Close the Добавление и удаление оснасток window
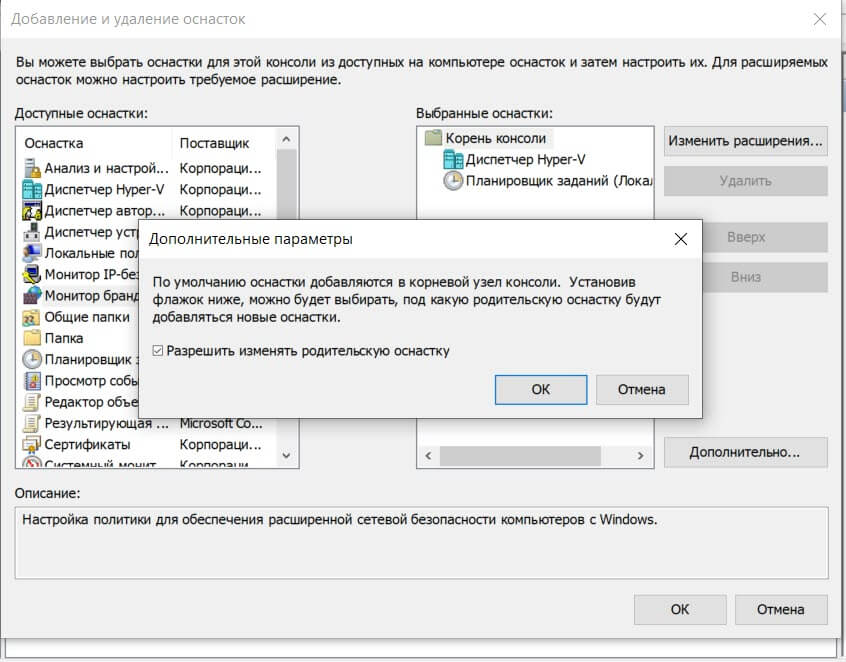846x662 pixels. pos(820,19)
